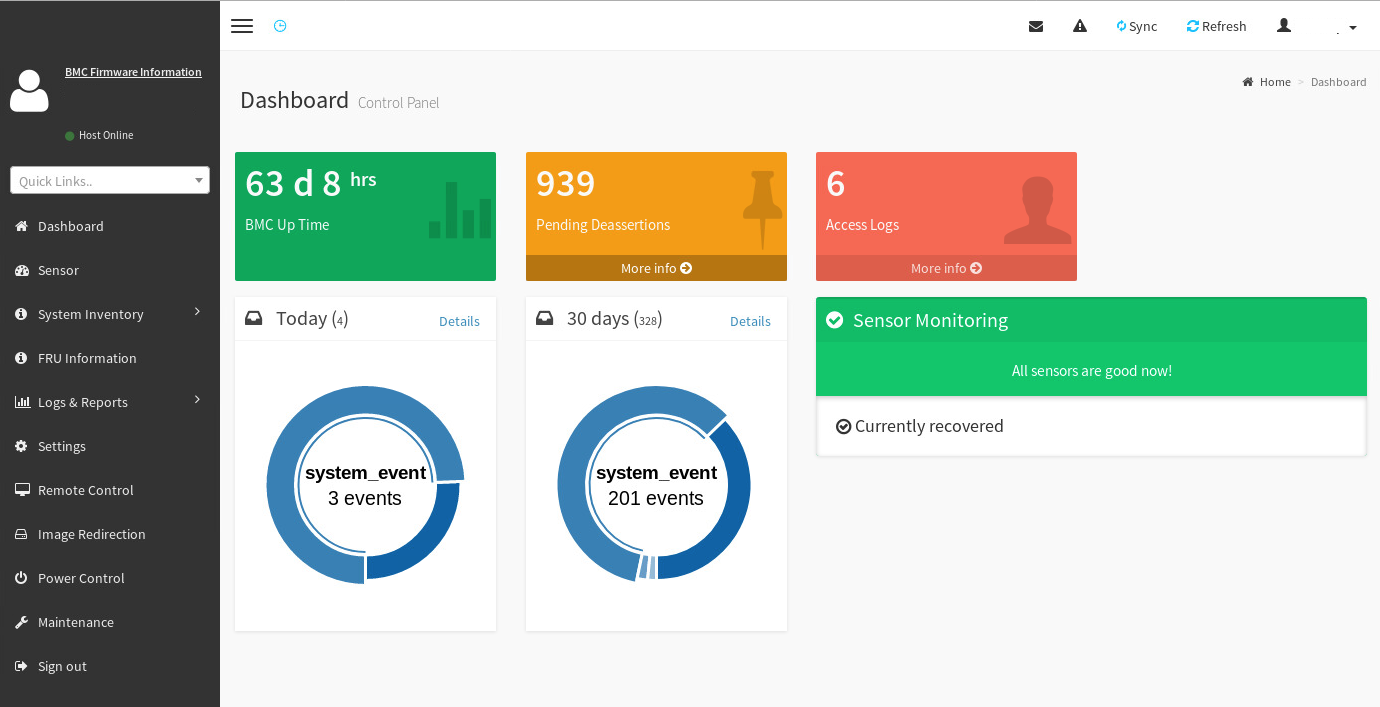Toggle the hamburger sidebar menu
1380x707 pixels.
[242, 26]
